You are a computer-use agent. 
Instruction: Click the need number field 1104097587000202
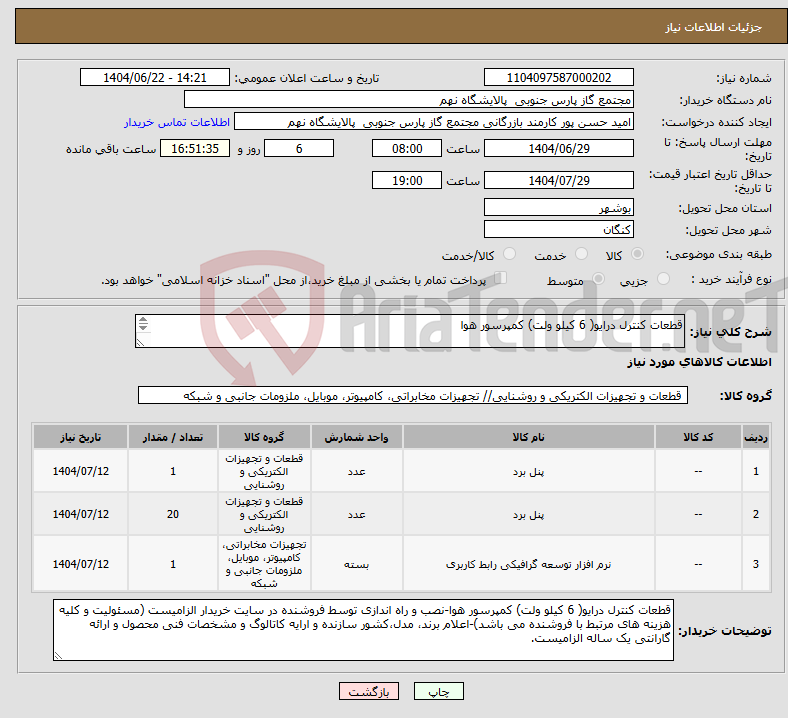558,78
